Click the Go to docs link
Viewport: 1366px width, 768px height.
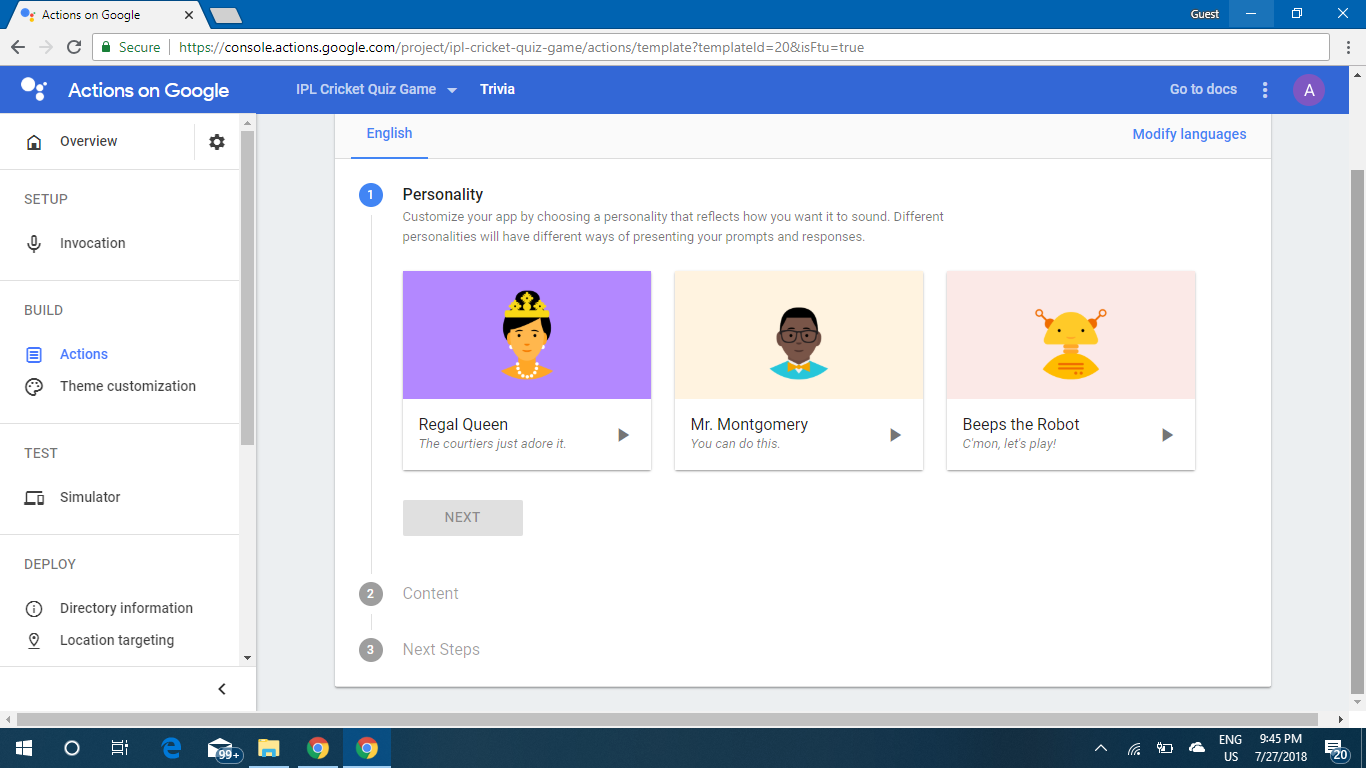1203,90
